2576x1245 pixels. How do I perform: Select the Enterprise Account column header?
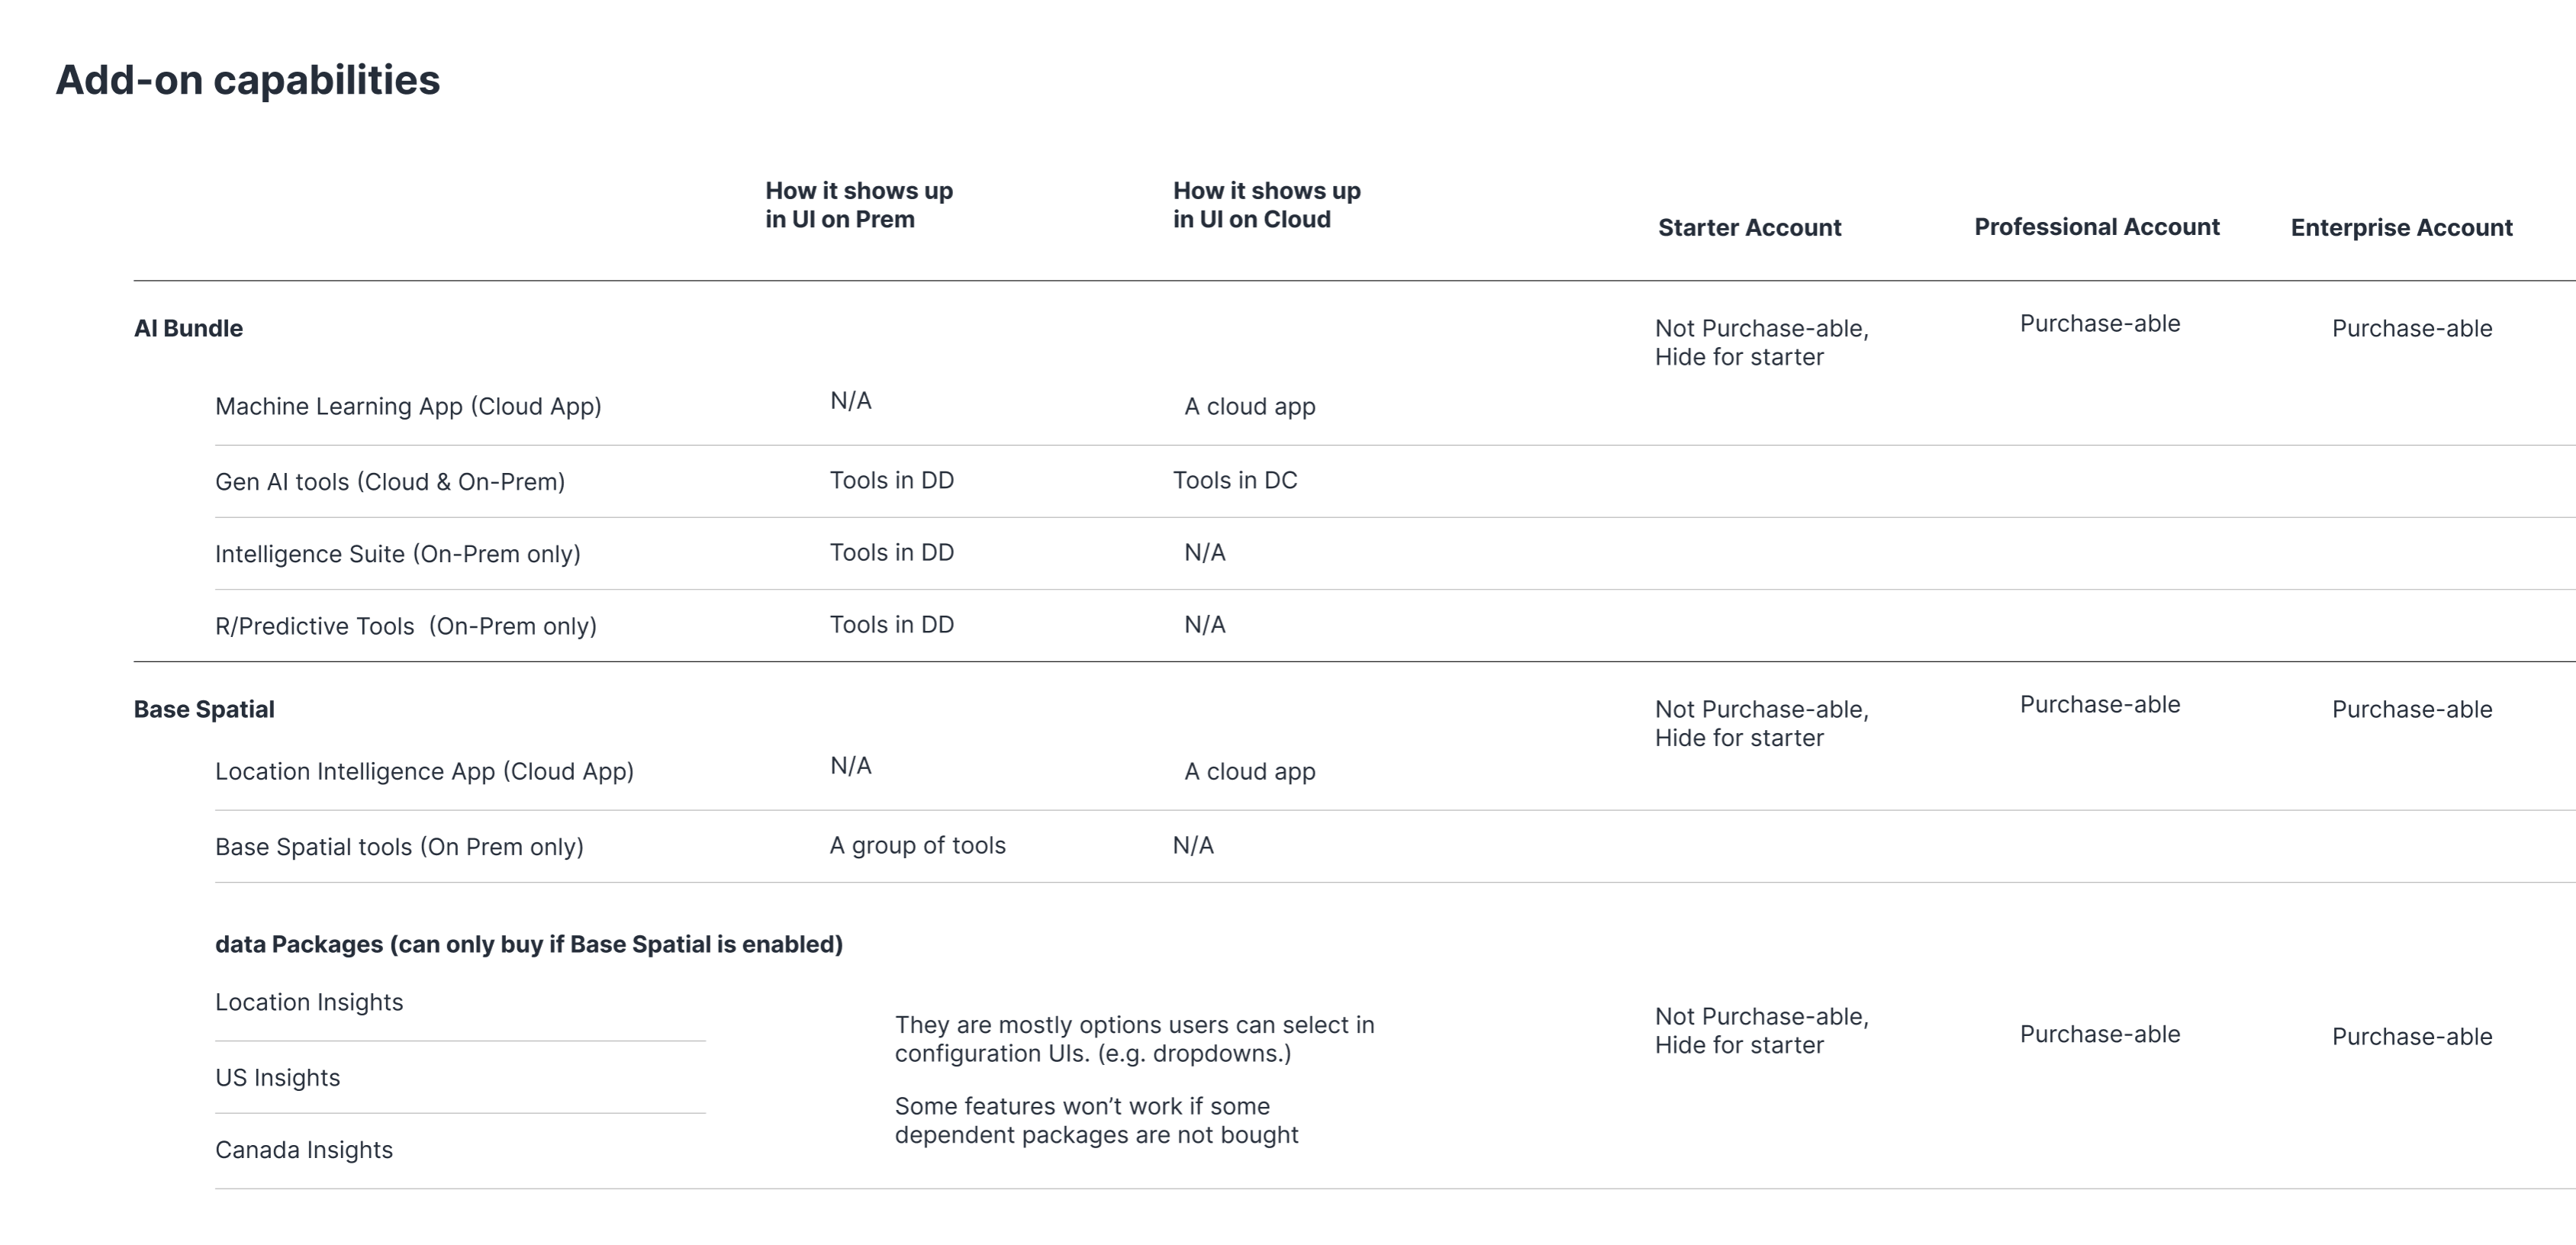pyautogui.click(x=2401, y=228)
